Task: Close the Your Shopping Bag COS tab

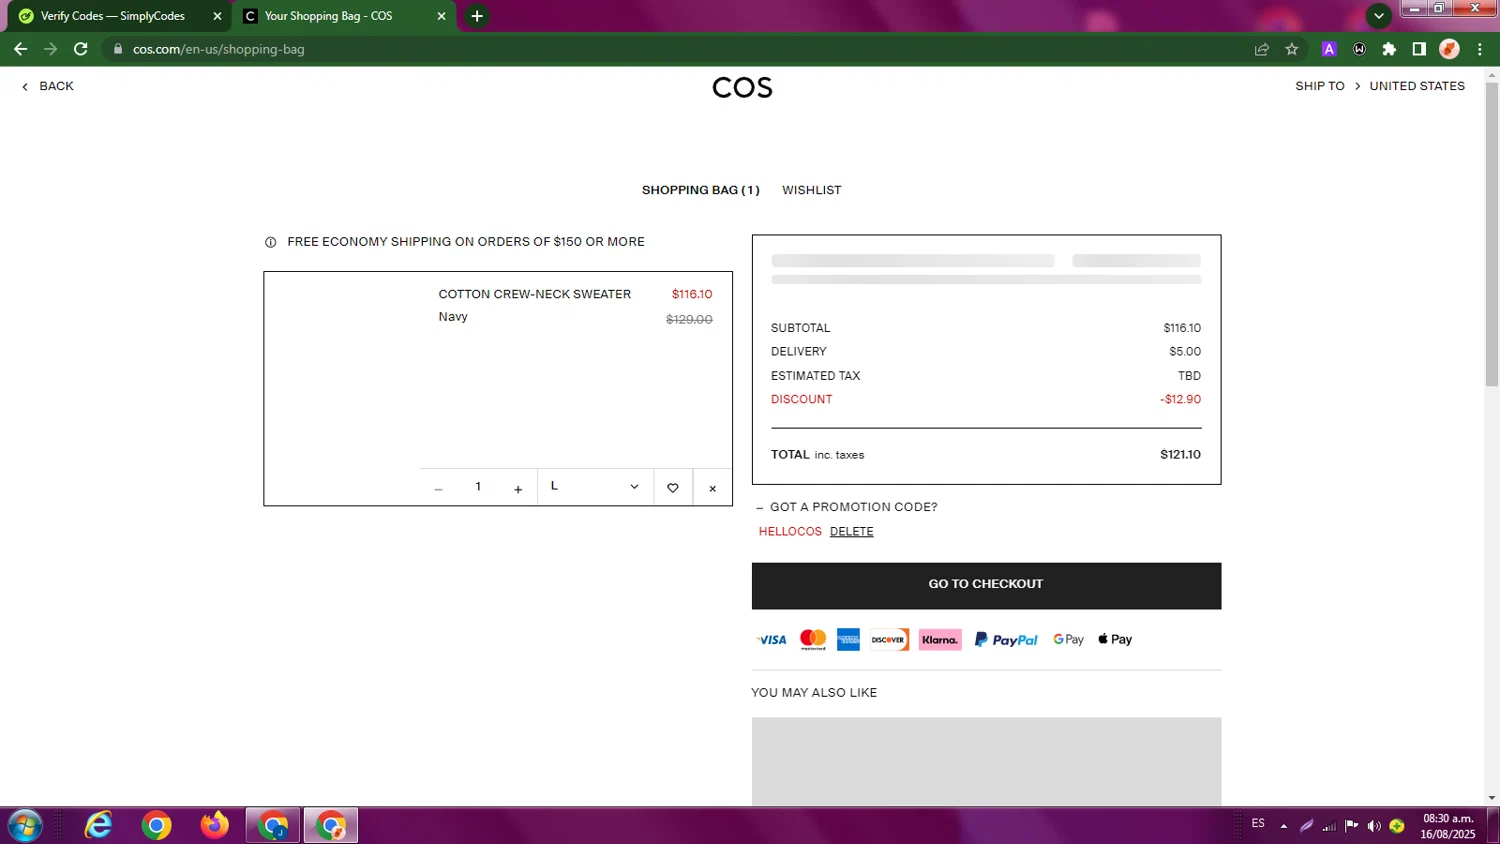Action: [x=441, y=16]
